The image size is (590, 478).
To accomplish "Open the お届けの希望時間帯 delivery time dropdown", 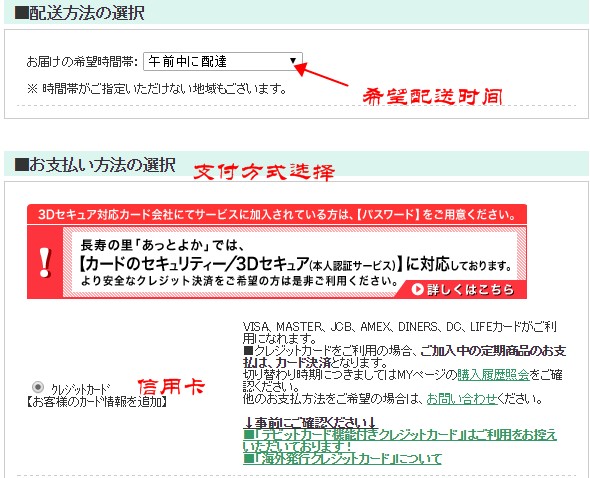I will point(223,61).
